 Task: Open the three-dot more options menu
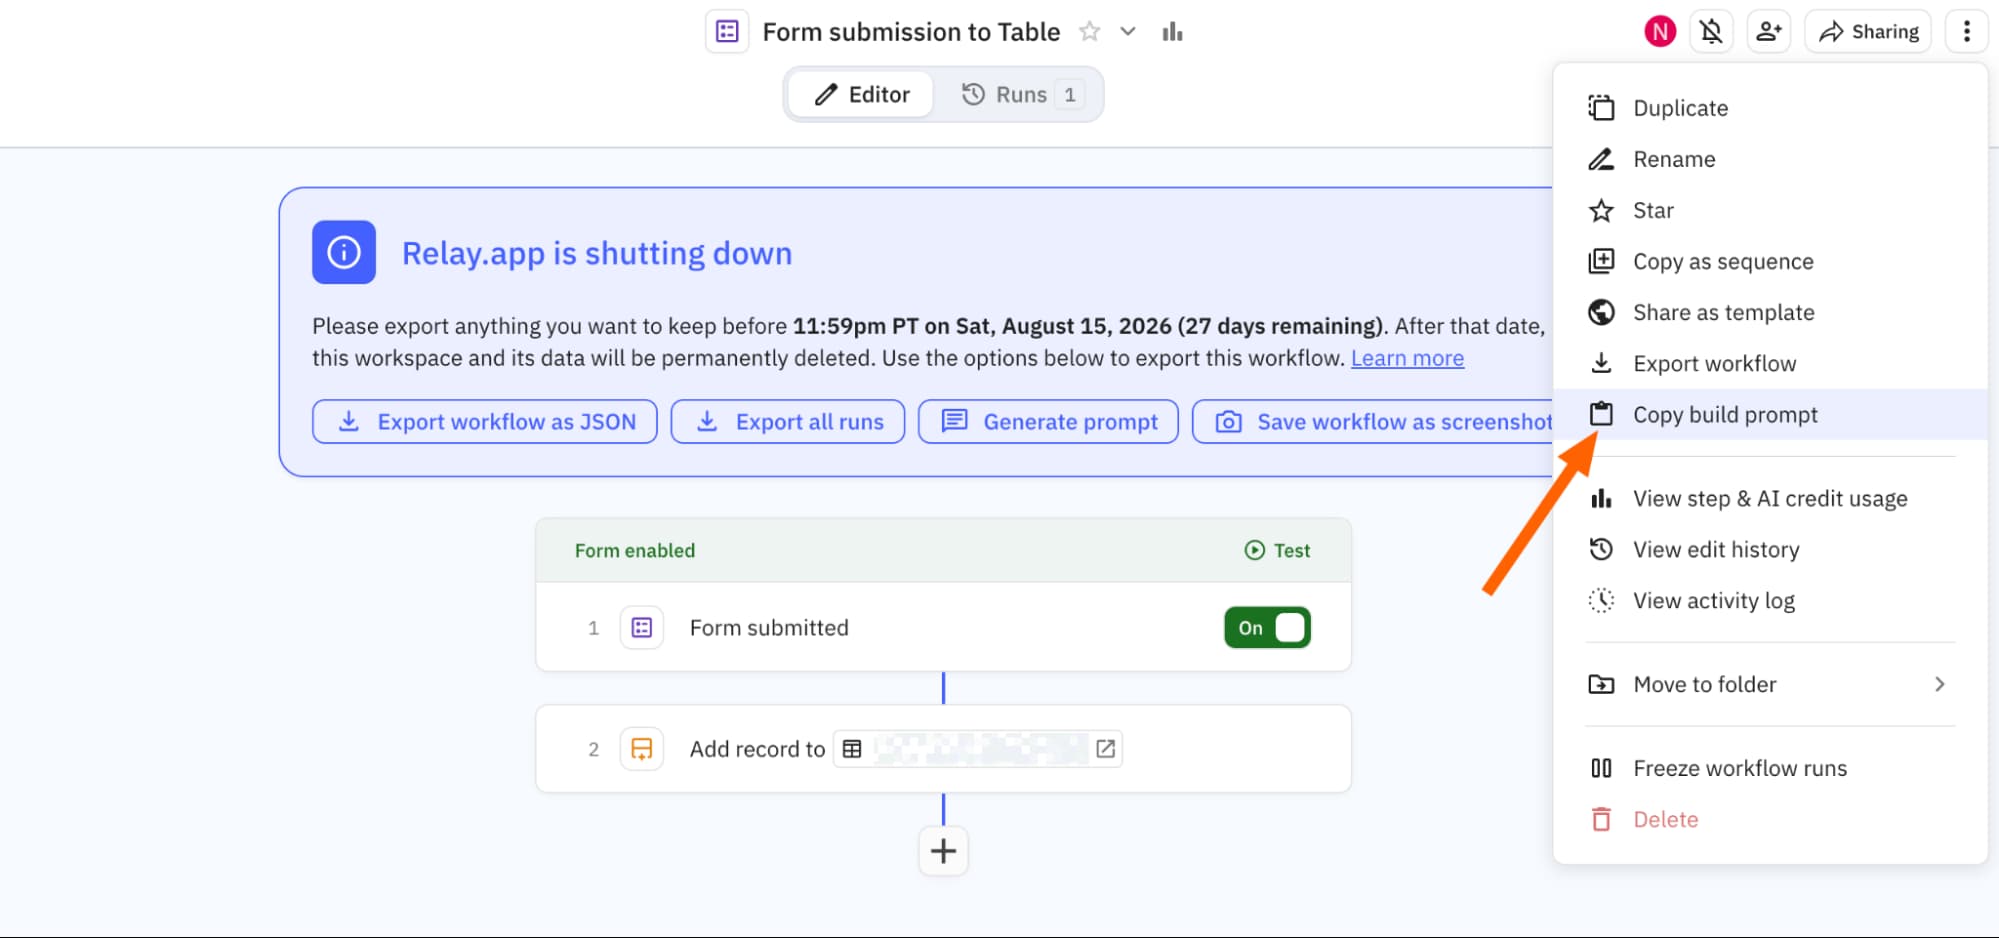tap(1966, 32)
